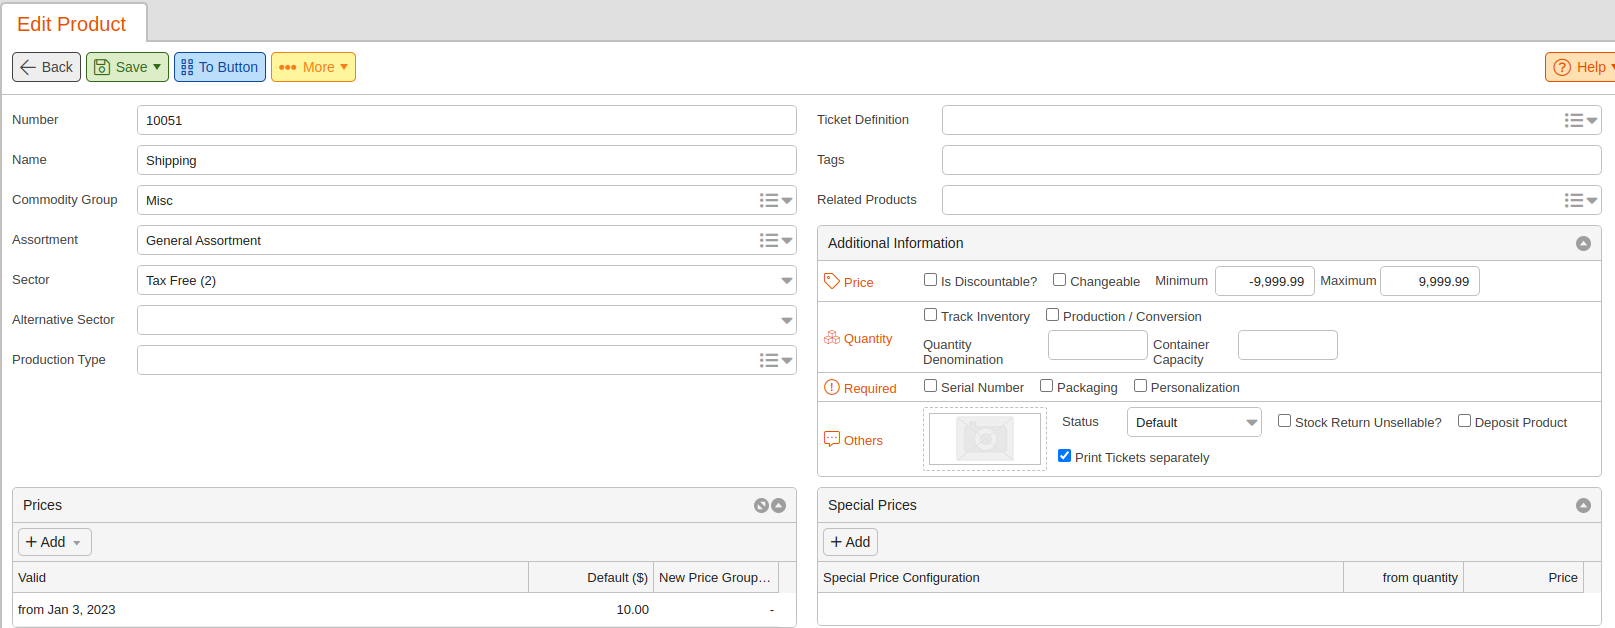Viewport: 1615px width, 628px height.
Task: Enable the Packaging checkbox
Action: coord(1046,386)
